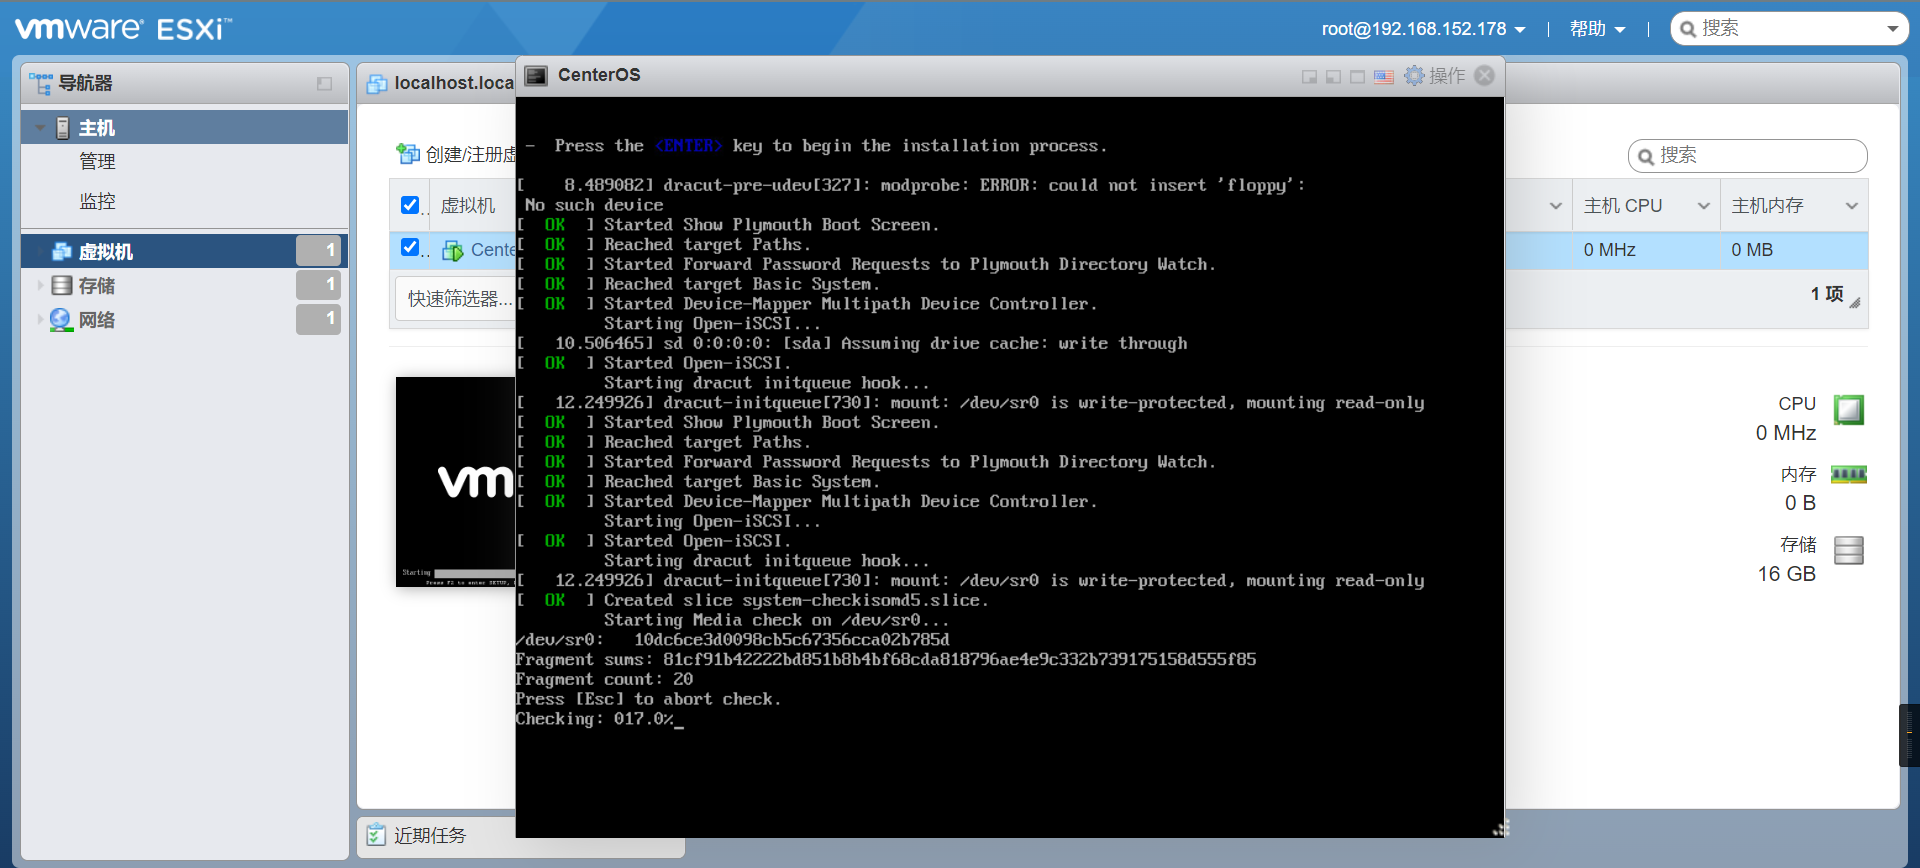Click the first console window-size icon
This screenshot has height=868, width=1920.
click(1309, 77)
